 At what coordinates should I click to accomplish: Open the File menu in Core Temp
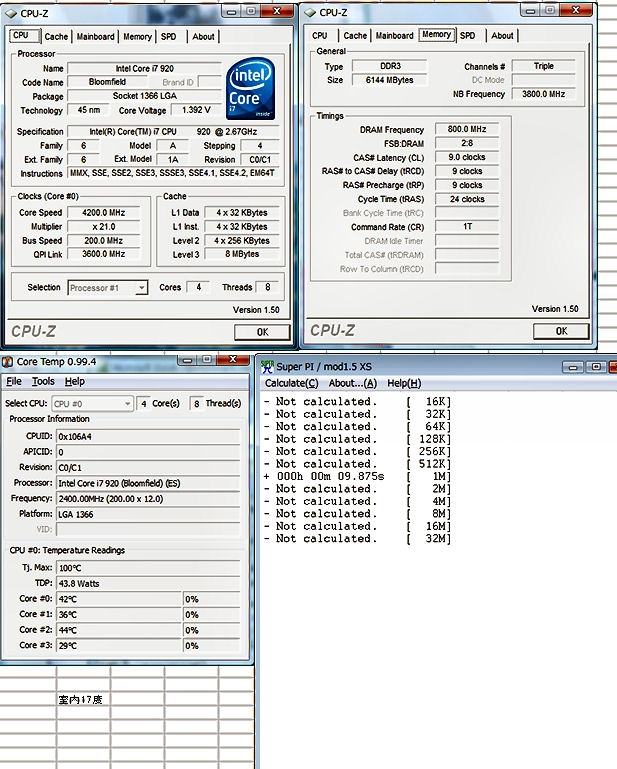click(x=14, y=381)
